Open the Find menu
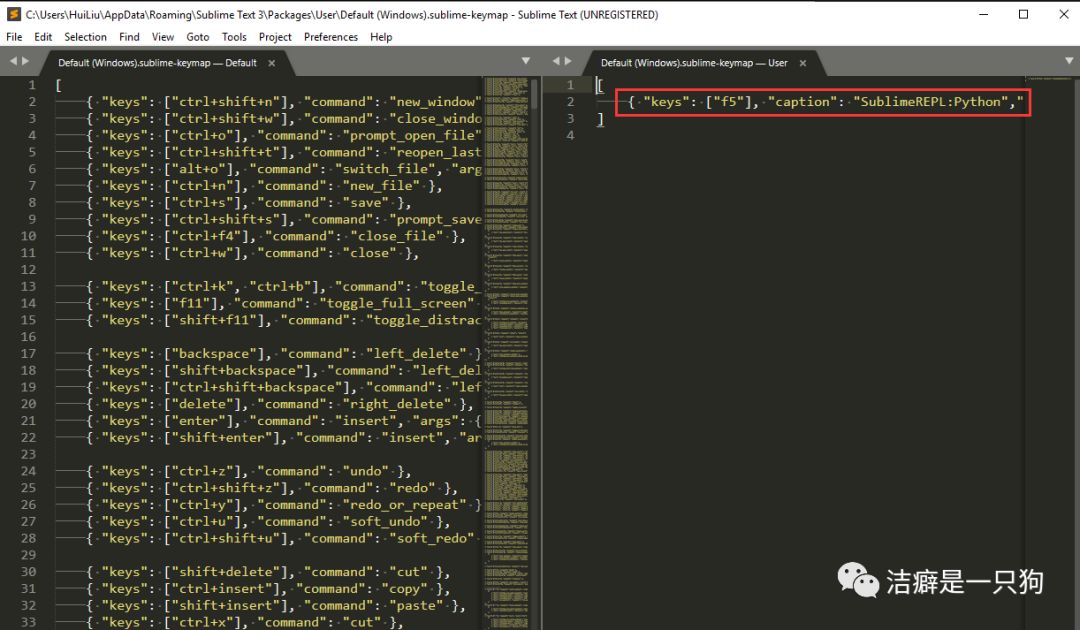Viewport: 1080px width, 630px height. (x=129, y=37)
